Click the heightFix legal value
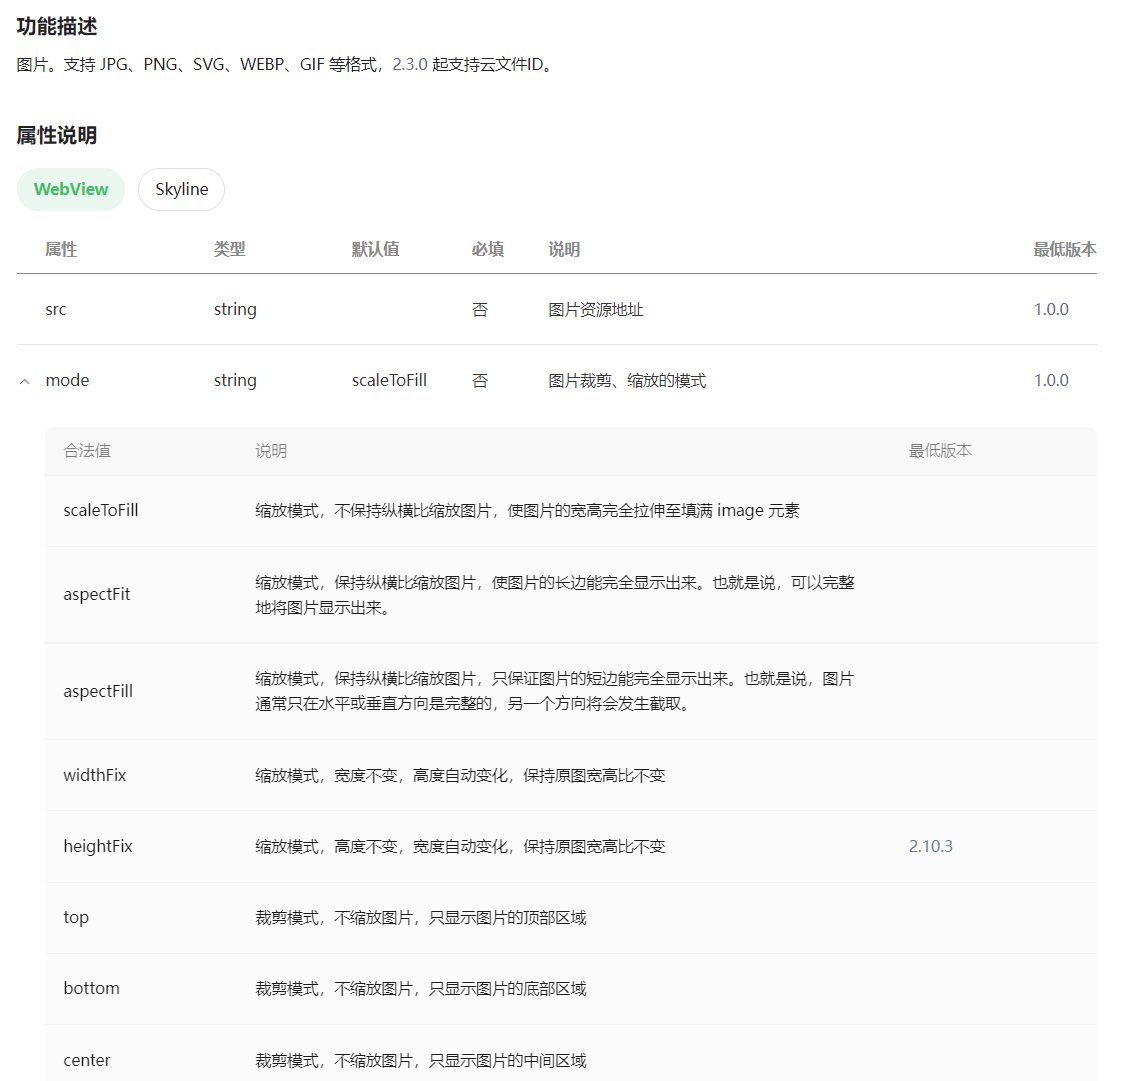 [98, 846]
